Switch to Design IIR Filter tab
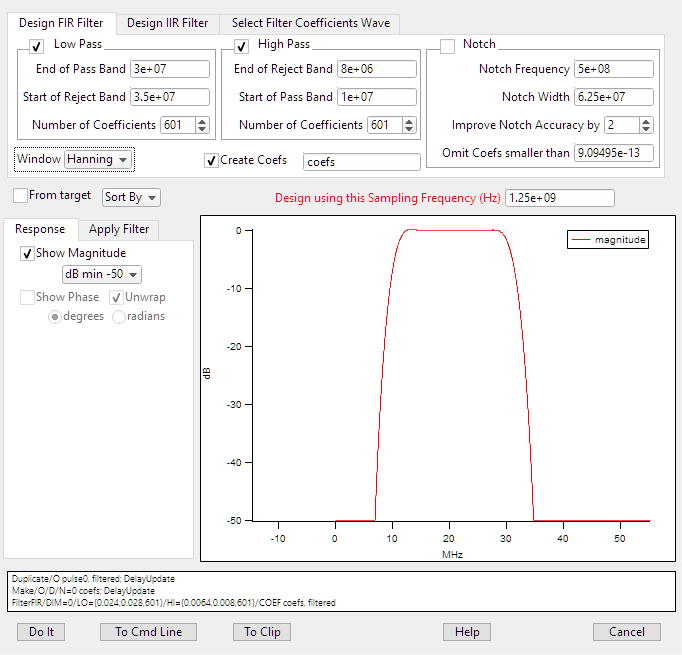682x655 pixels. tap(167, 23)
